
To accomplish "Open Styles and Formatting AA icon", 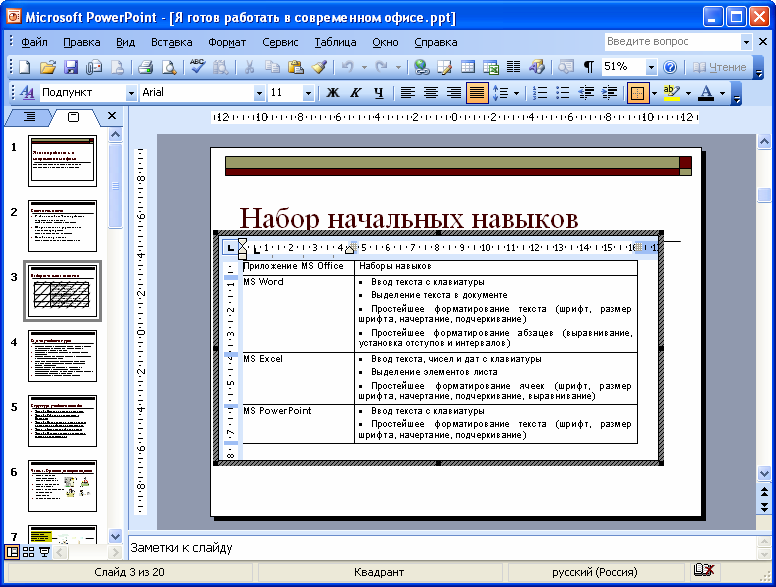I will pos(28,93).
